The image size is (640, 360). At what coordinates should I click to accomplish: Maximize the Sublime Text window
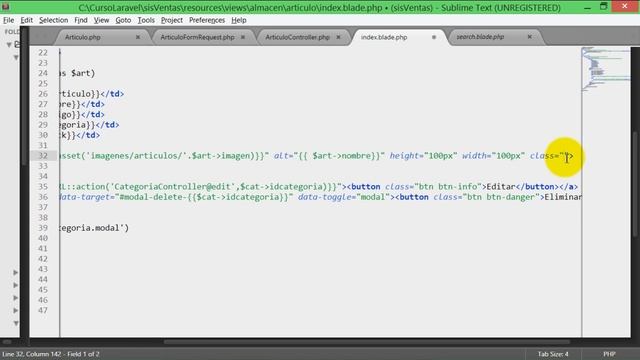point(604,7)
